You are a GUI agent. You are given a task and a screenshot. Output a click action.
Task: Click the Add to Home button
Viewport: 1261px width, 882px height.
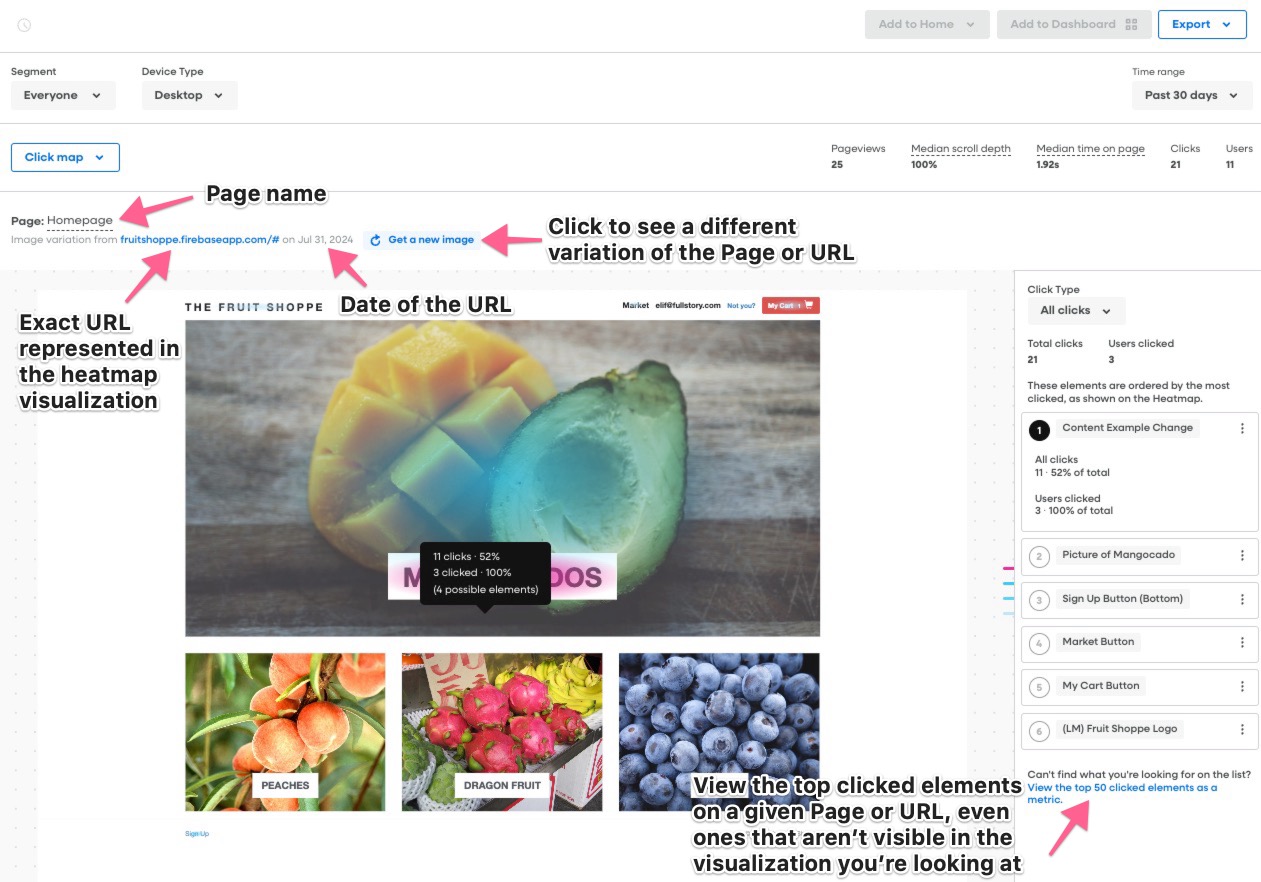926,25
